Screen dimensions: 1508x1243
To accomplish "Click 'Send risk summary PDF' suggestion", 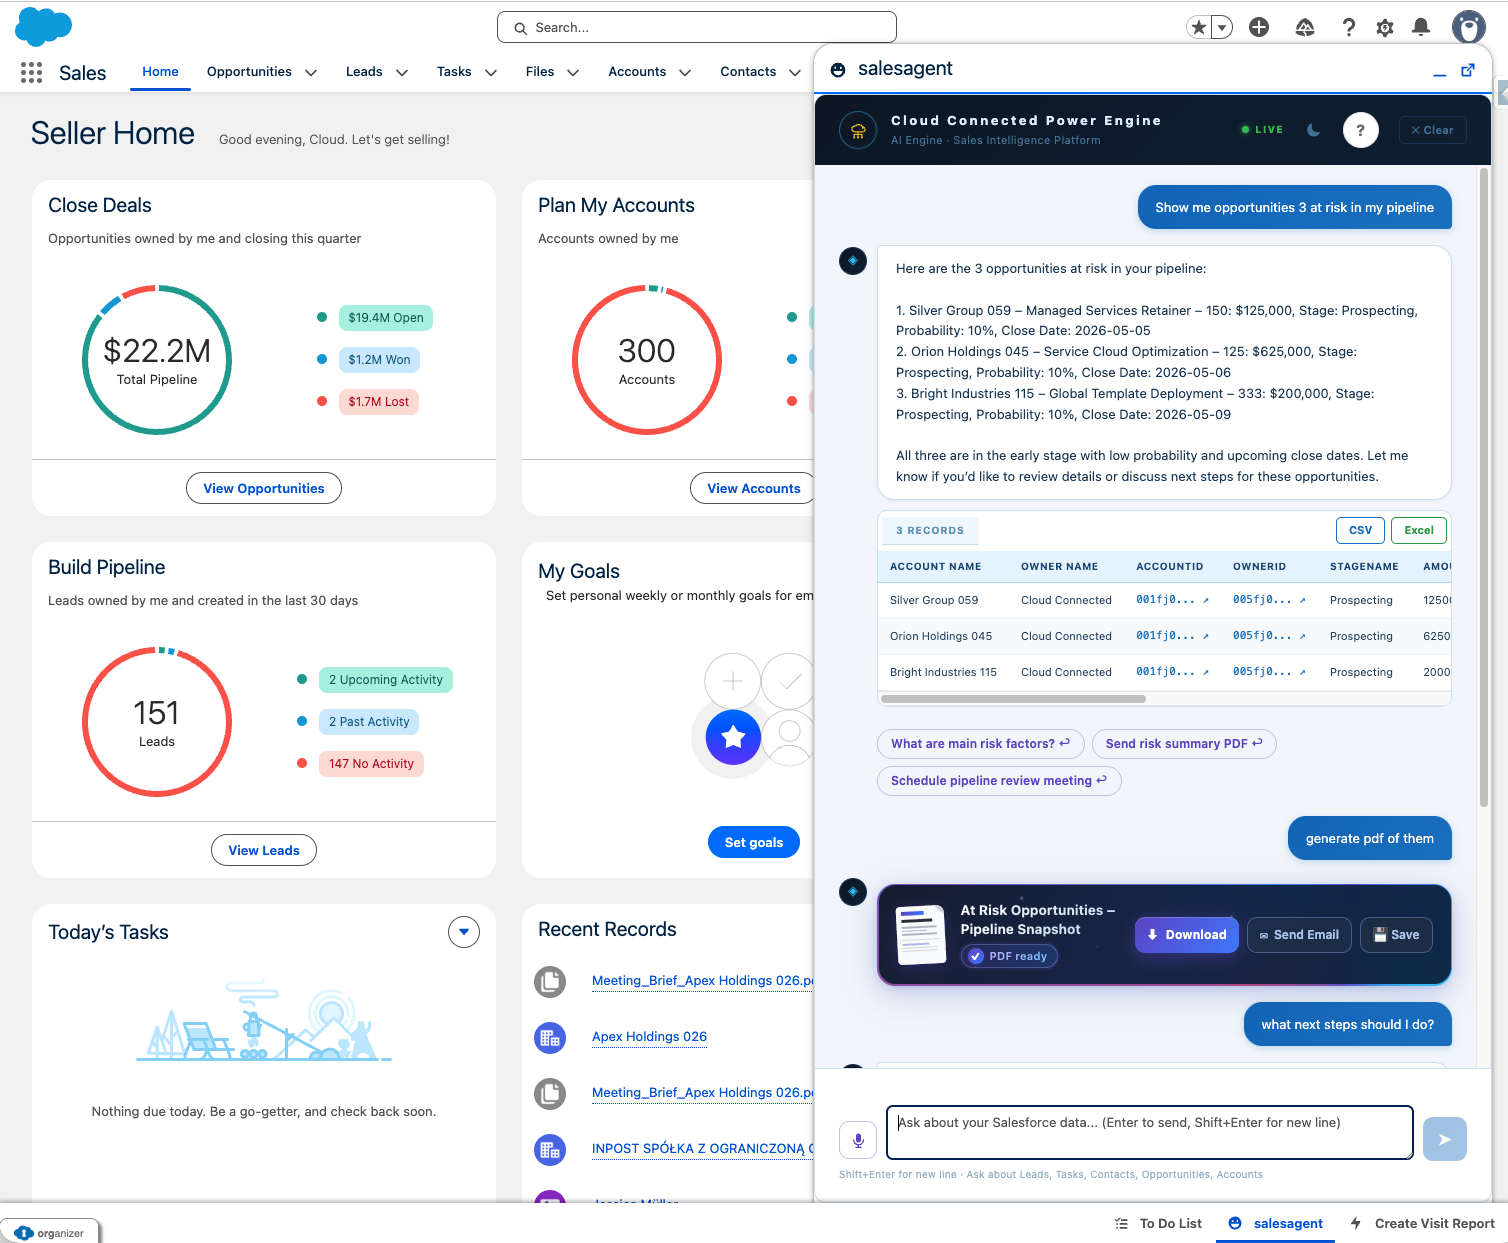I will 1184,743.
